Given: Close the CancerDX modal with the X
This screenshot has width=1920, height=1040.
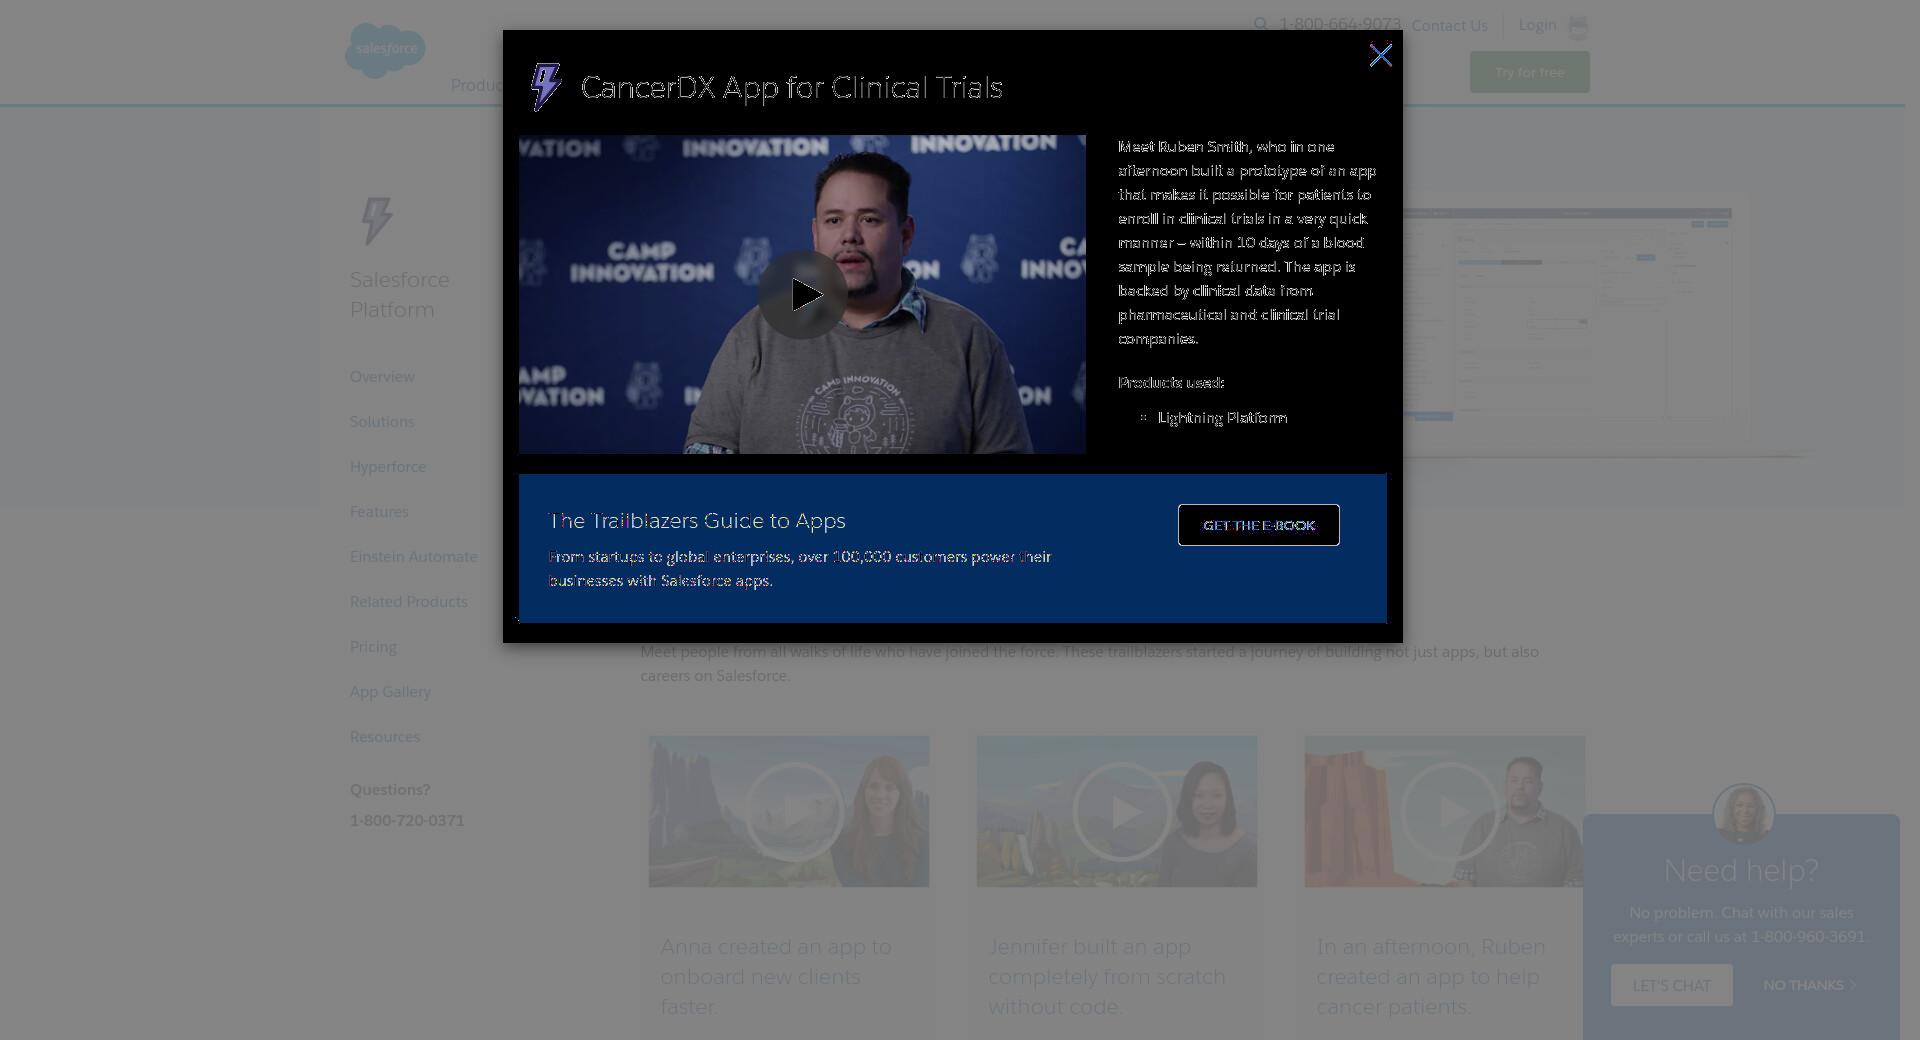Looking at the screenshot, I should click(1380, 55).
